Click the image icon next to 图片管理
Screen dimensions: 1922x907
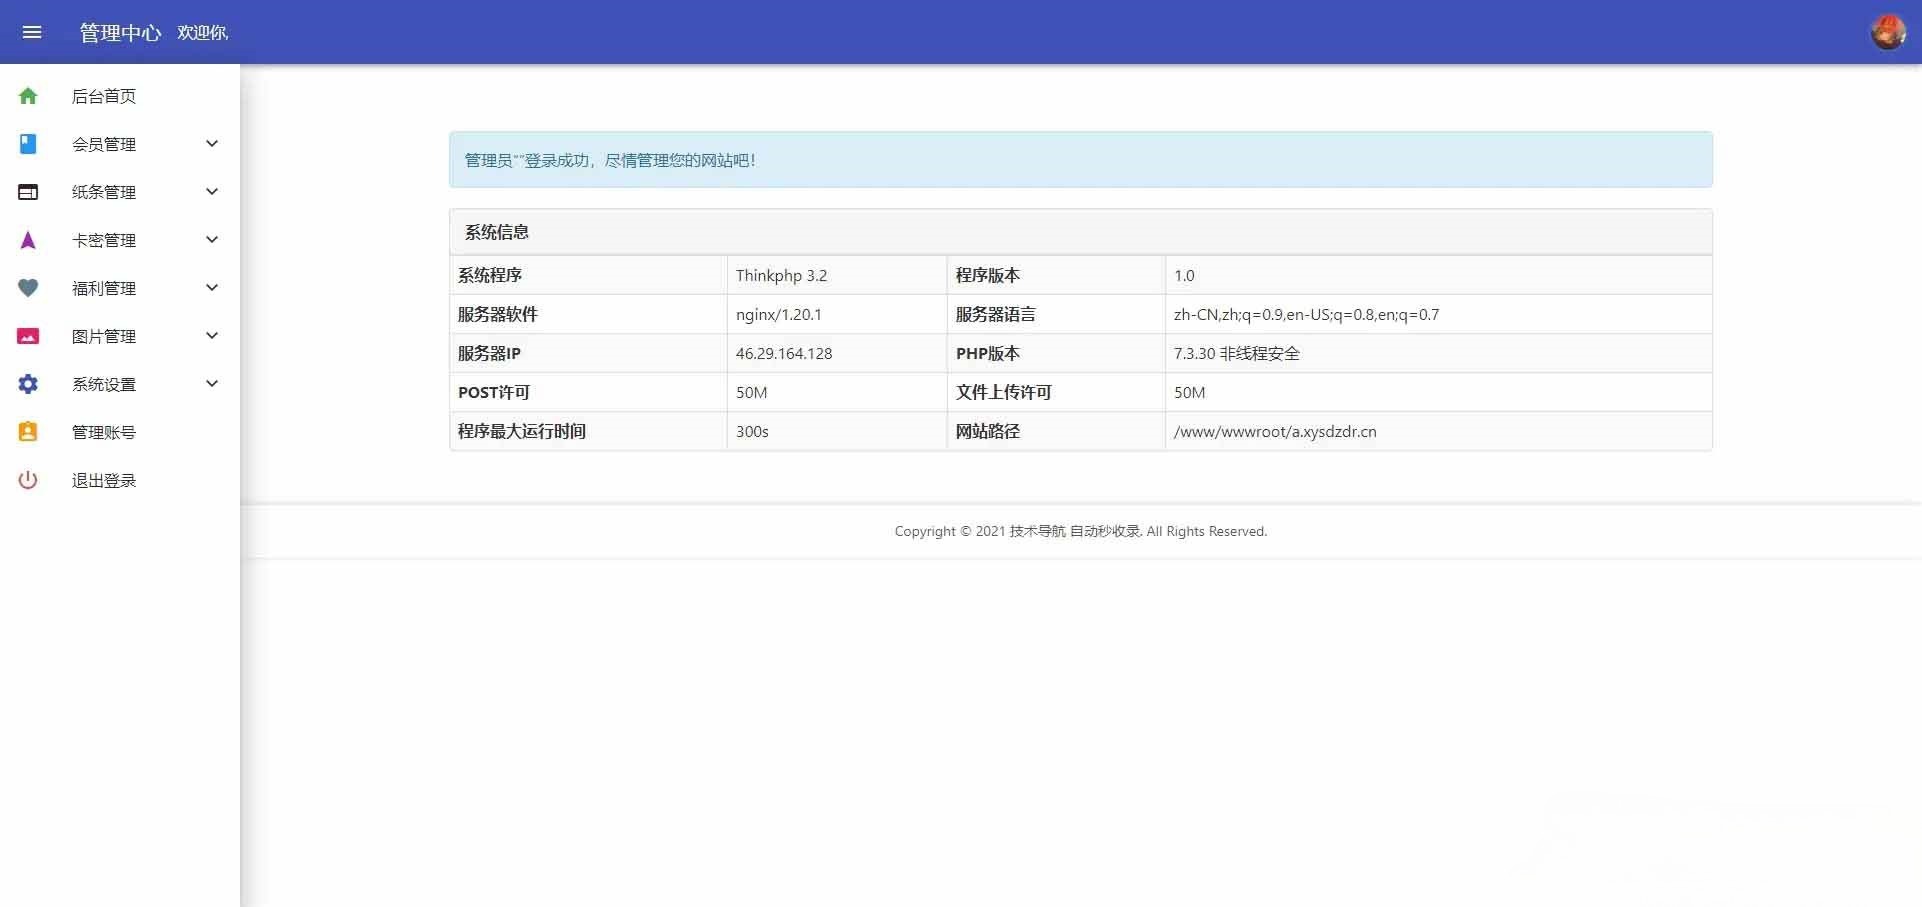(27, 336)
